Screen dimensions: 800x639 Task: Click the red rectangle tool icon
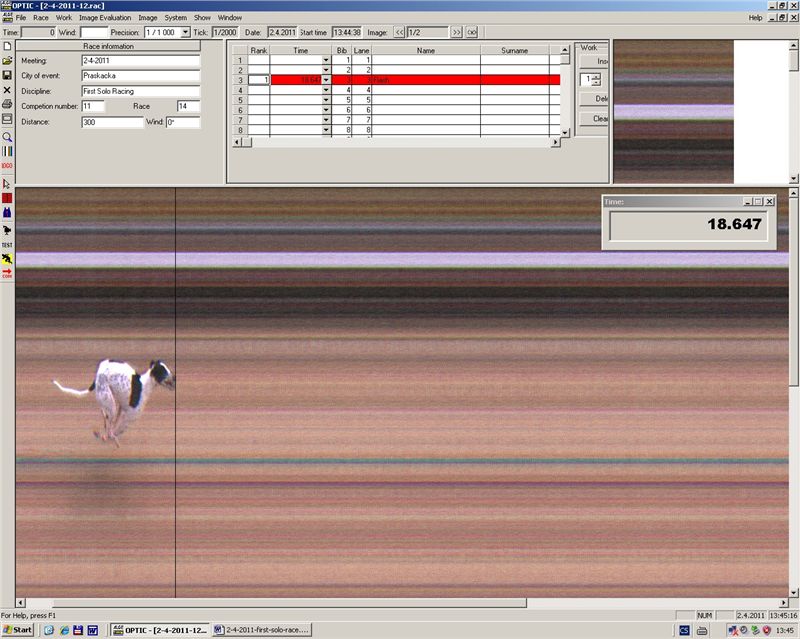click(7, 198)
